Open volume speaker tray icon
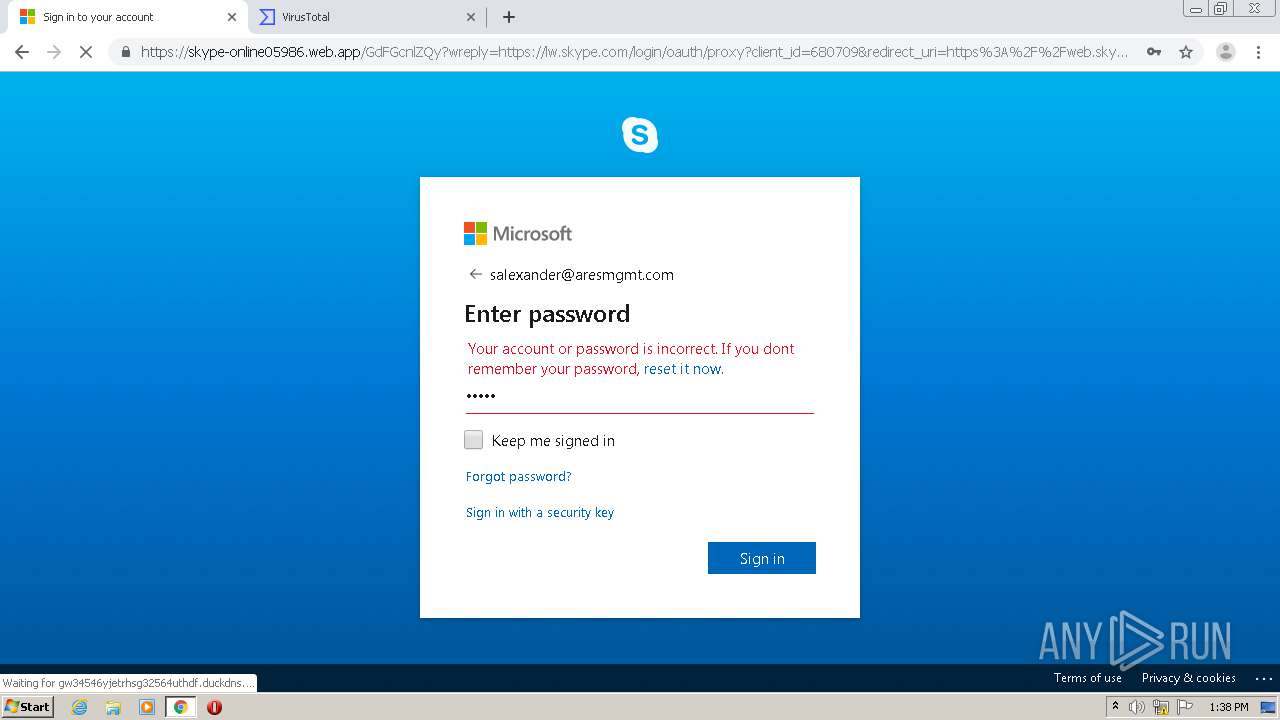 pos(1137,707)
